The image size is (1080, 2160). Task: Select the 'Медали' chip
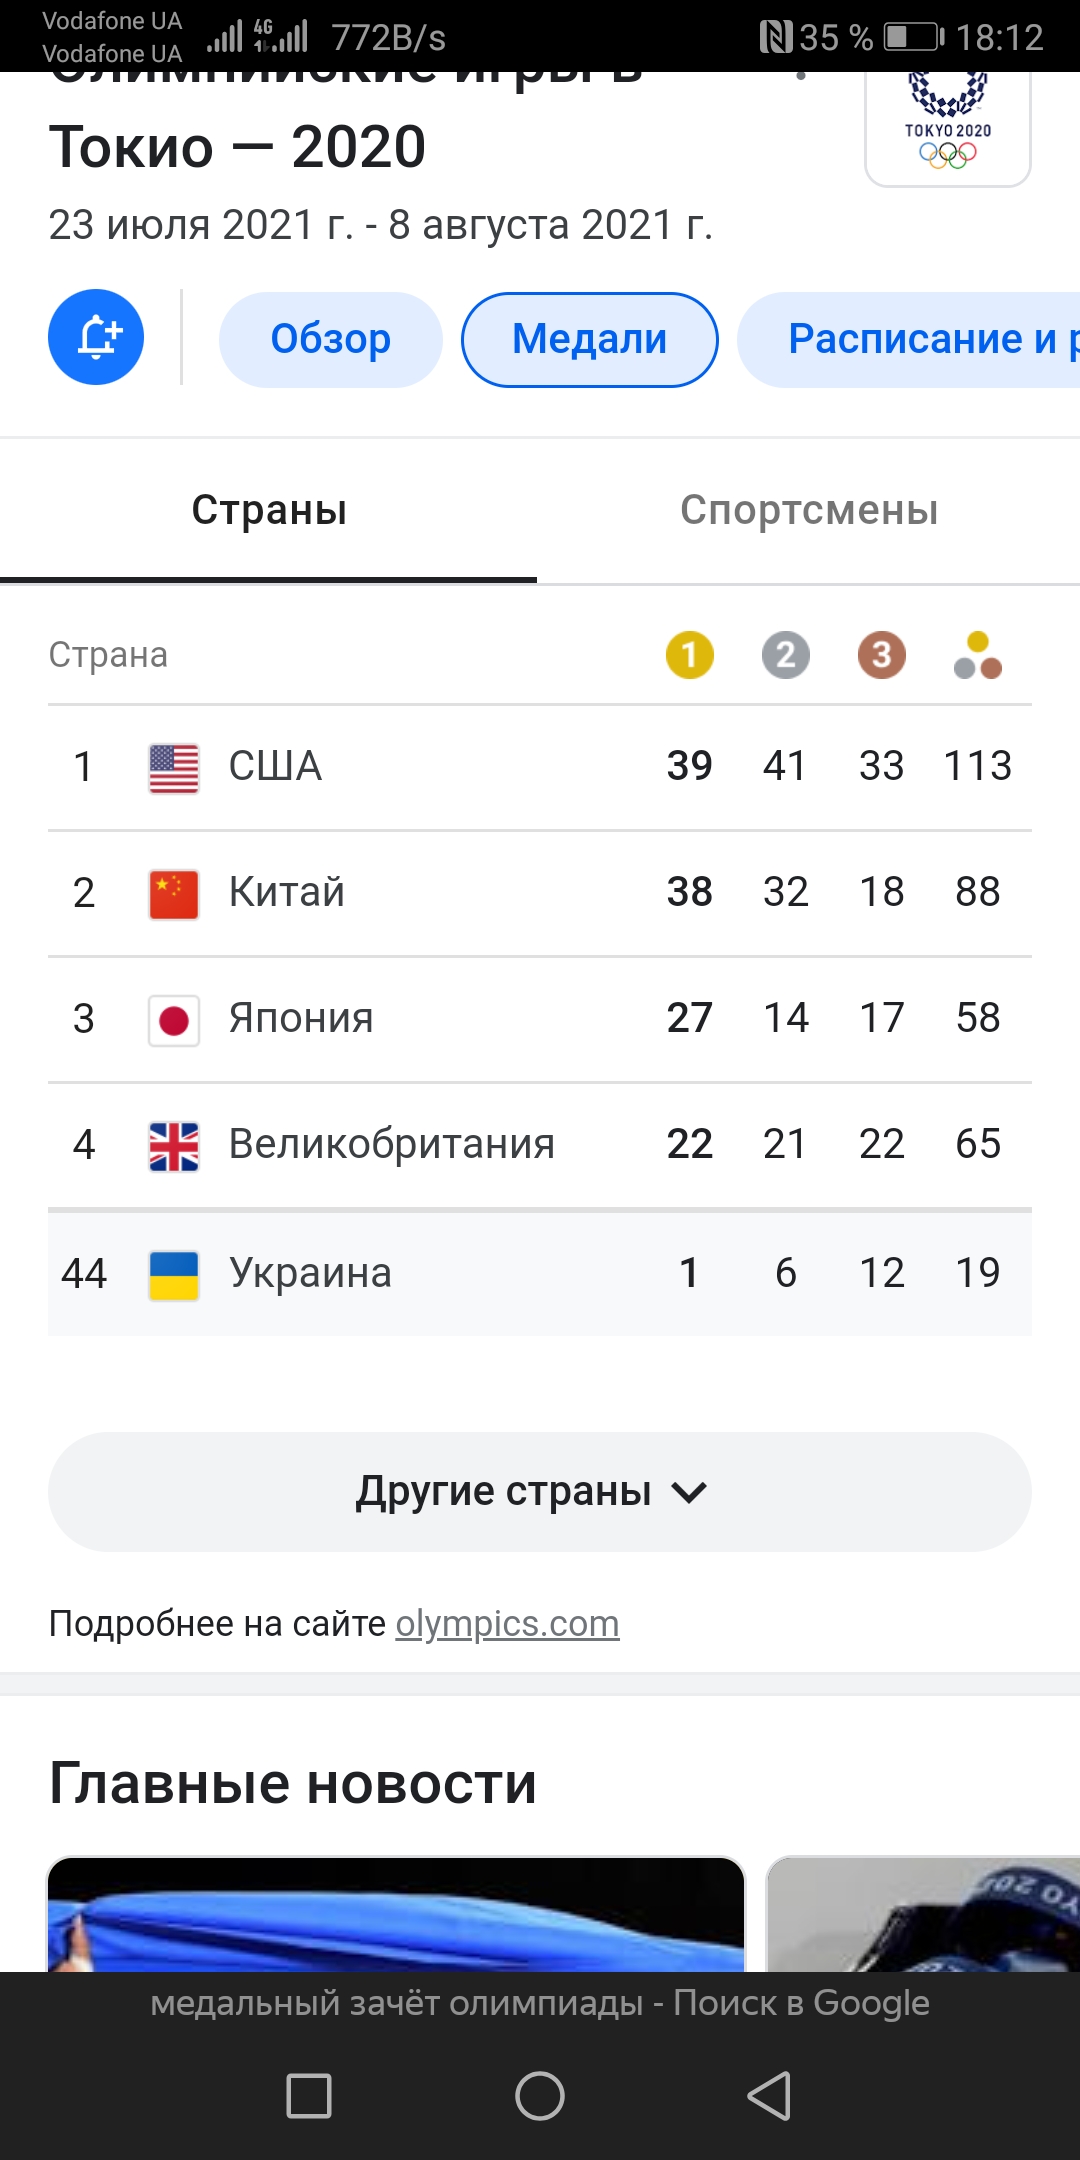589,339
